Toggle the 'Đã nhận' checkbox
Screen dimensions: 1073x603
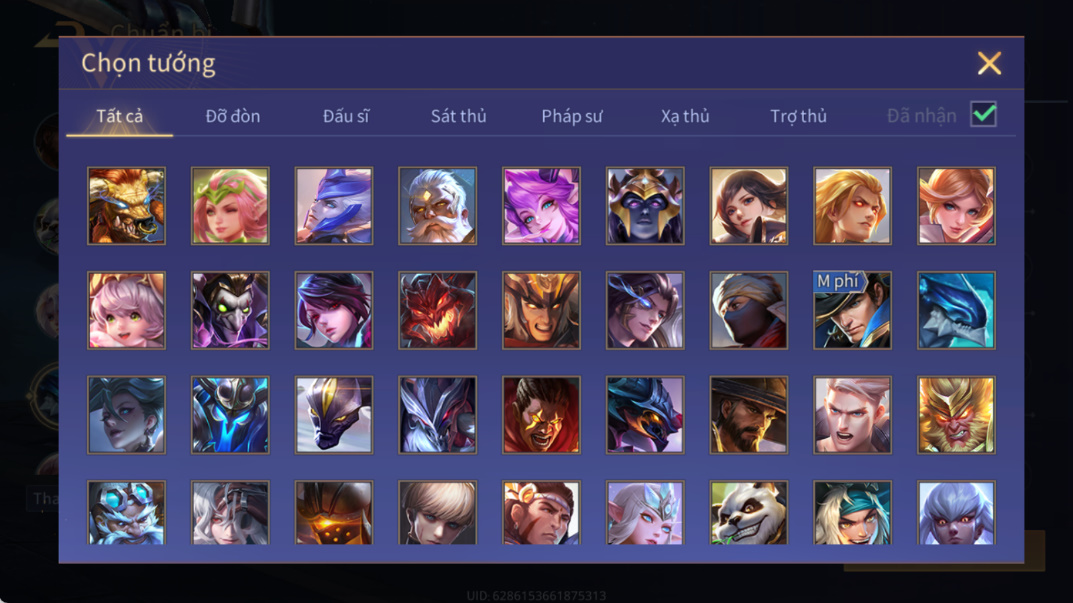click(x=983, y=114)
